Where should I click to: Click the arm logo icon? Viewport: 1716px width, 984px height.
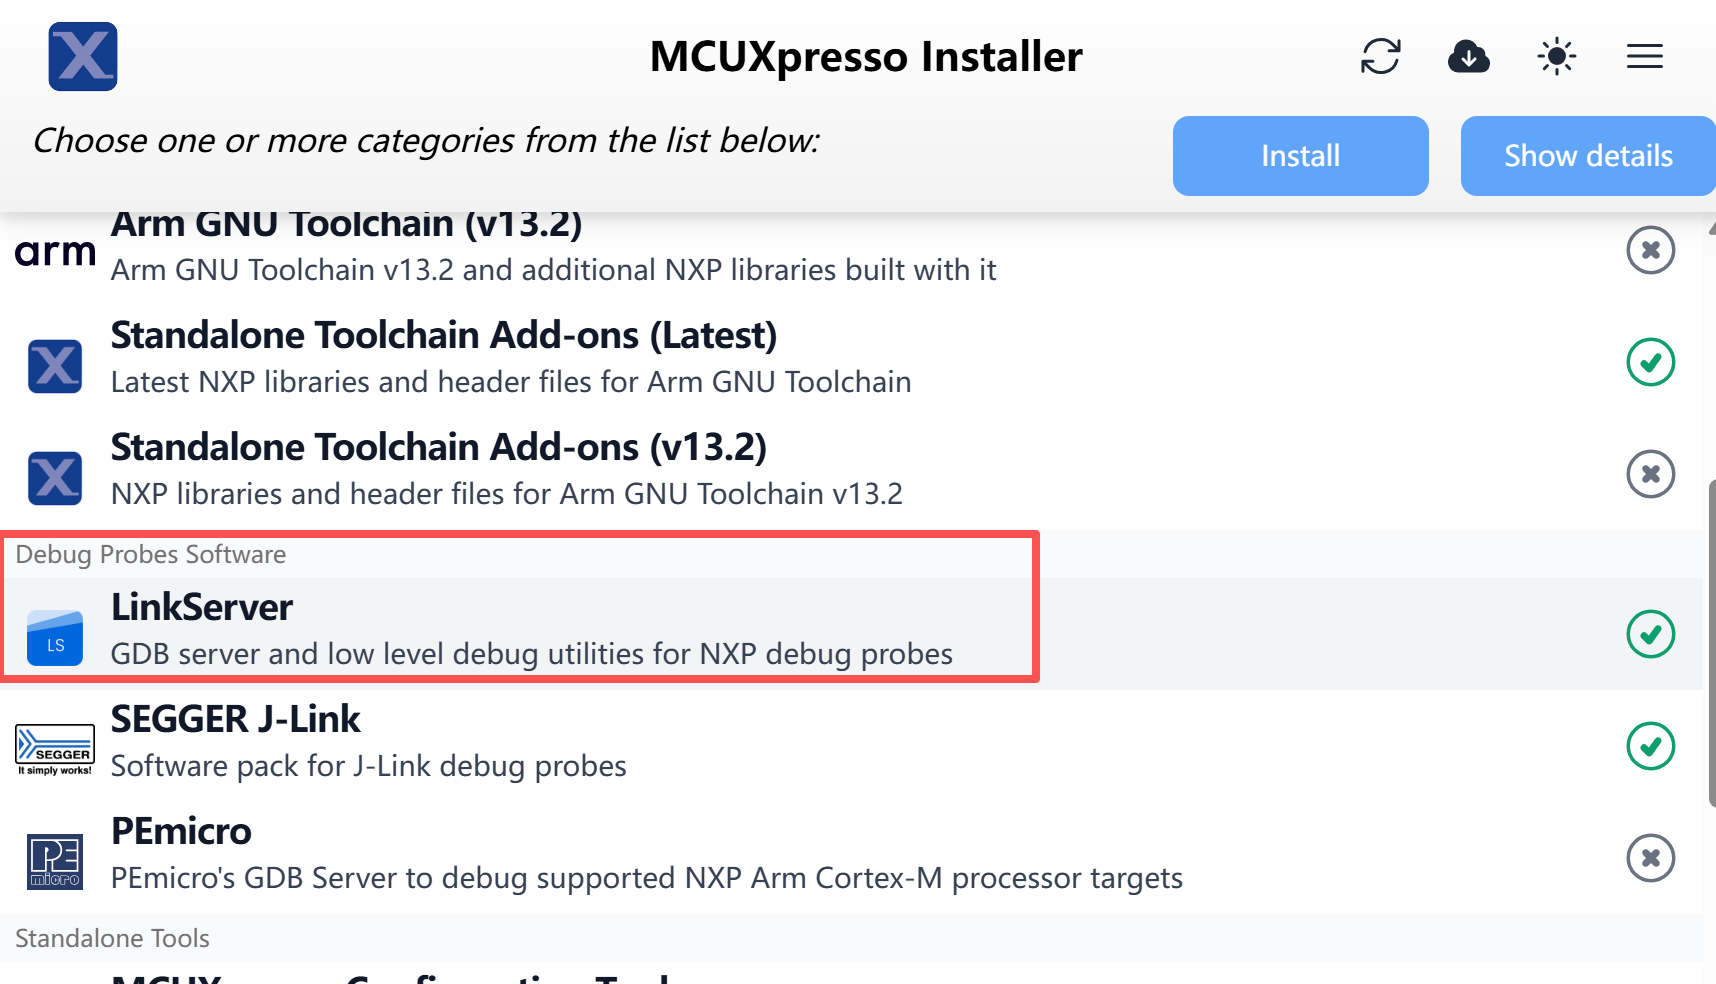(55, 252)
